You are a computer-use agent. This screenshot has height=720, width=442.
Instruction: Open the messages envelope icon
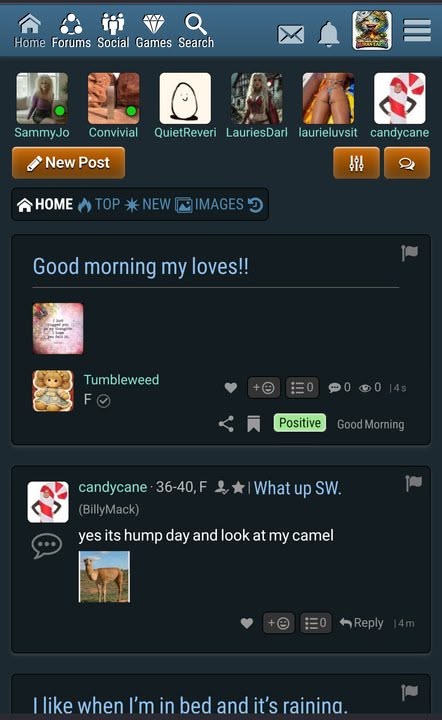(291, 34)
